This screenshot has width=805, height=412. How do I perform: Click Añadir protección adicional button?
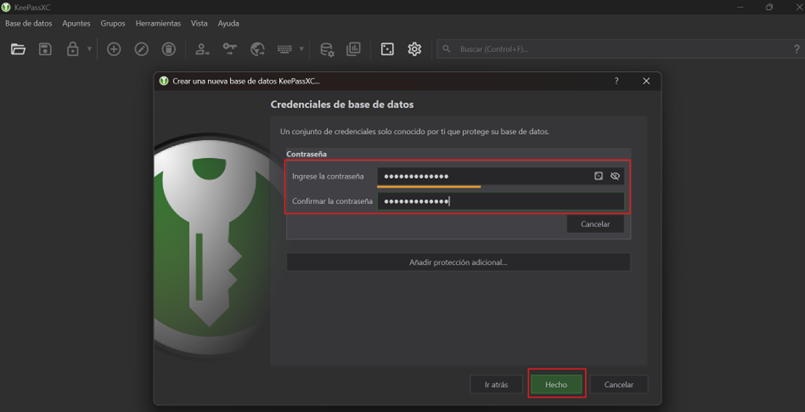coord(458,262)
